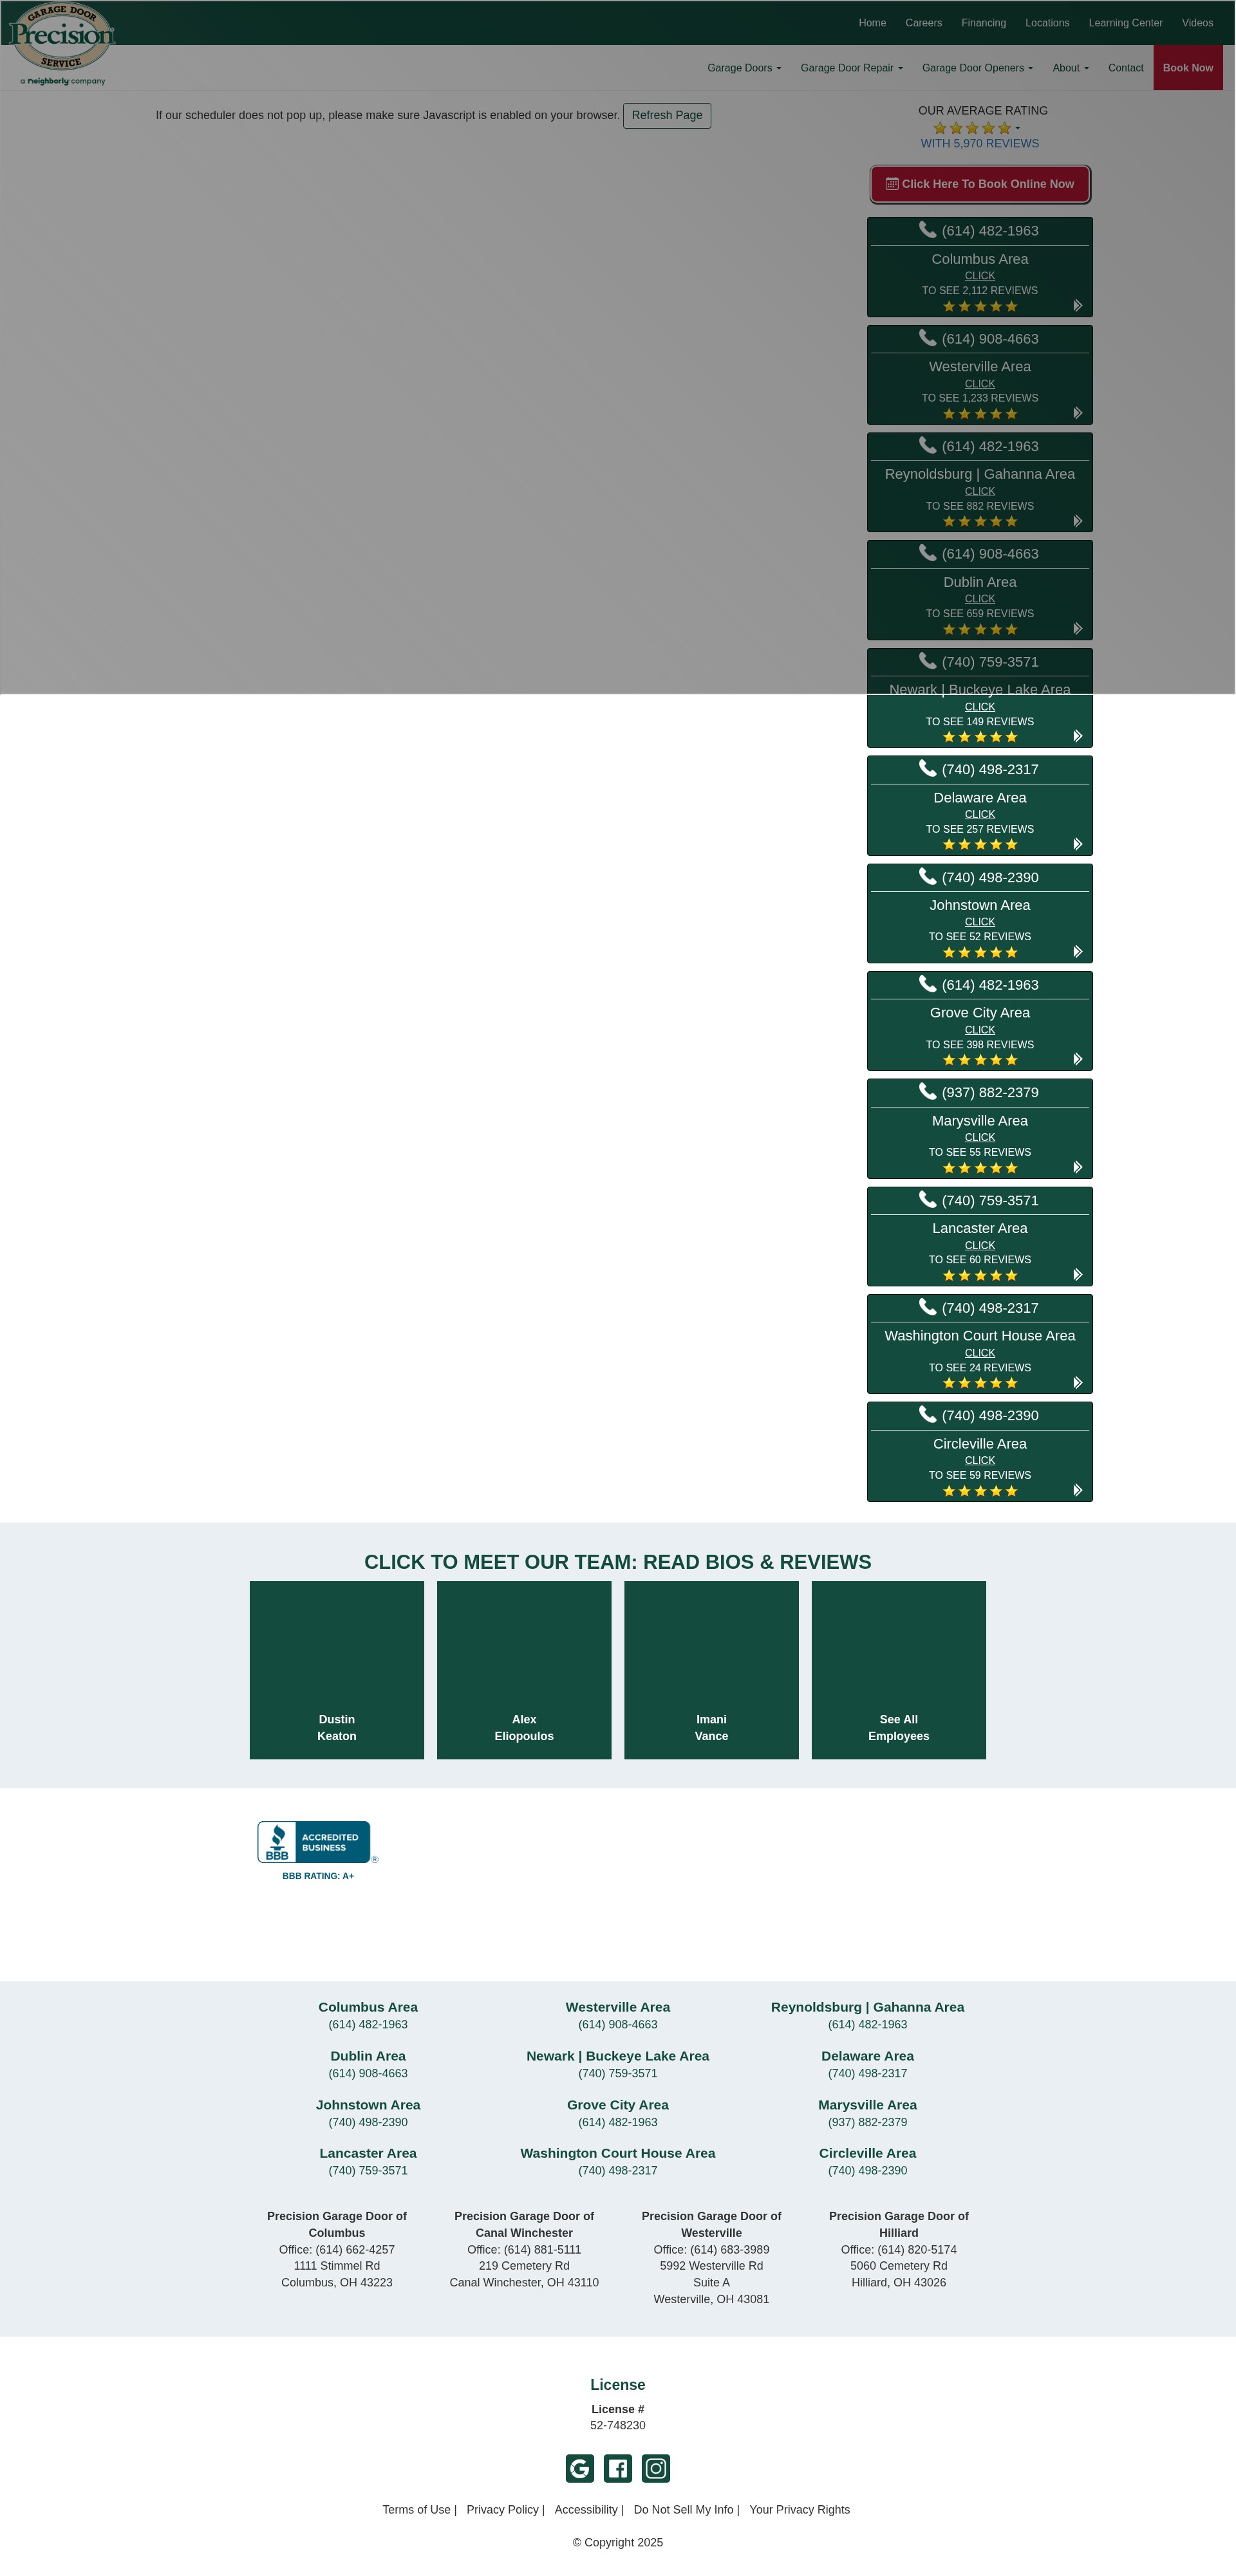The width and height of the screenshot is (1236, 2576).
Task: Open the Learning Center
Action: coord(1125,23)
